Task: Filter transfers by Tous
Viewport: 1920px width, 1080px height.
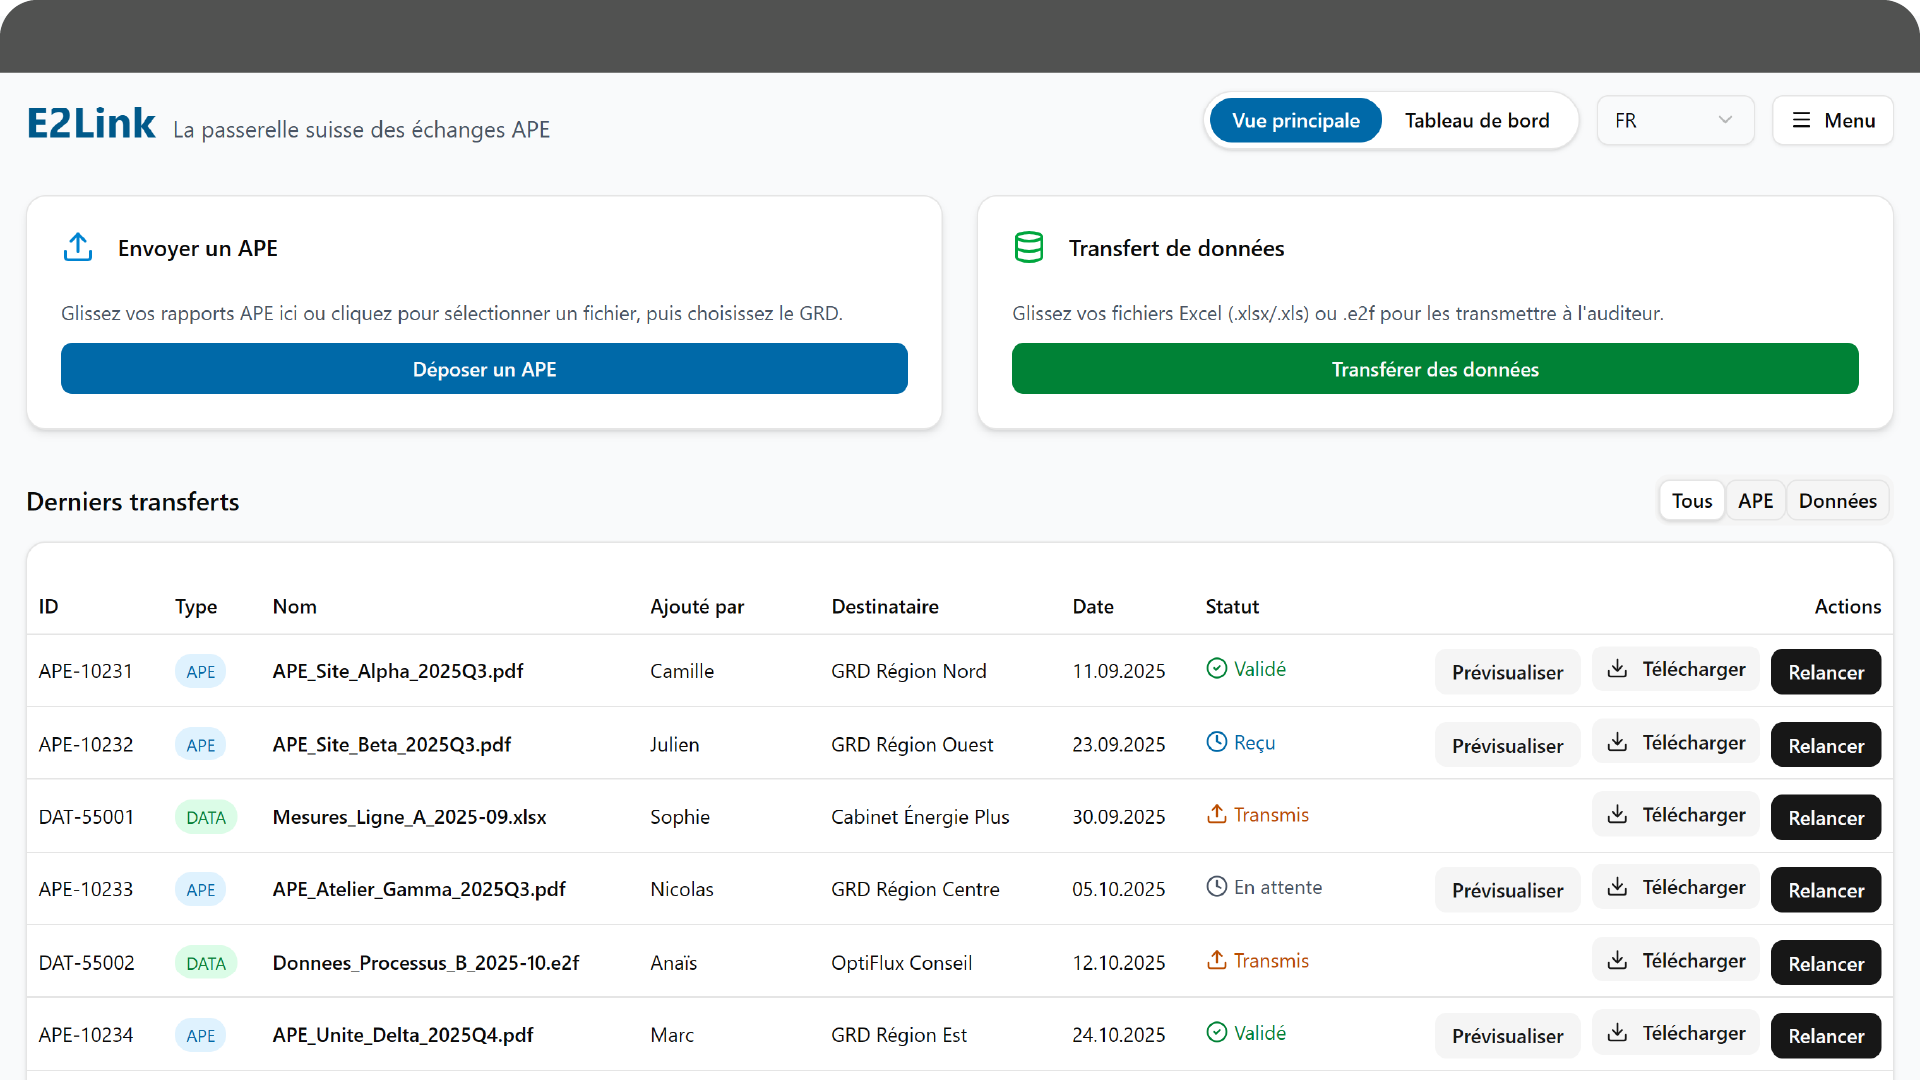Action: pyautogui.click(x=1691, y=501)
